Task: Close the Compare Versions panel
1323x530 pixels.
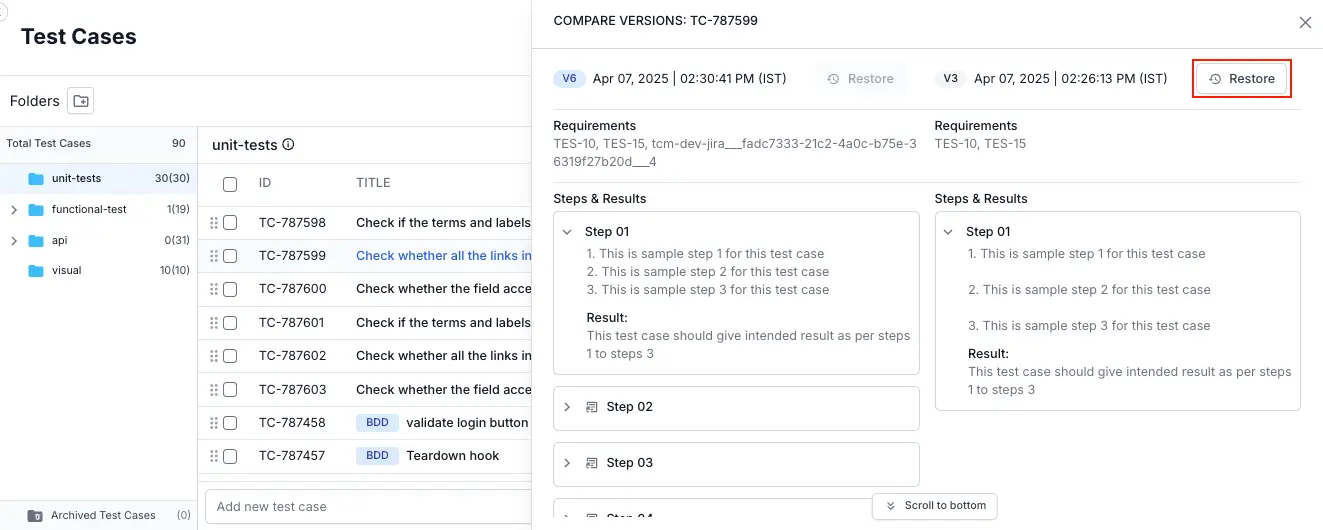Action: click(1305, 22)
